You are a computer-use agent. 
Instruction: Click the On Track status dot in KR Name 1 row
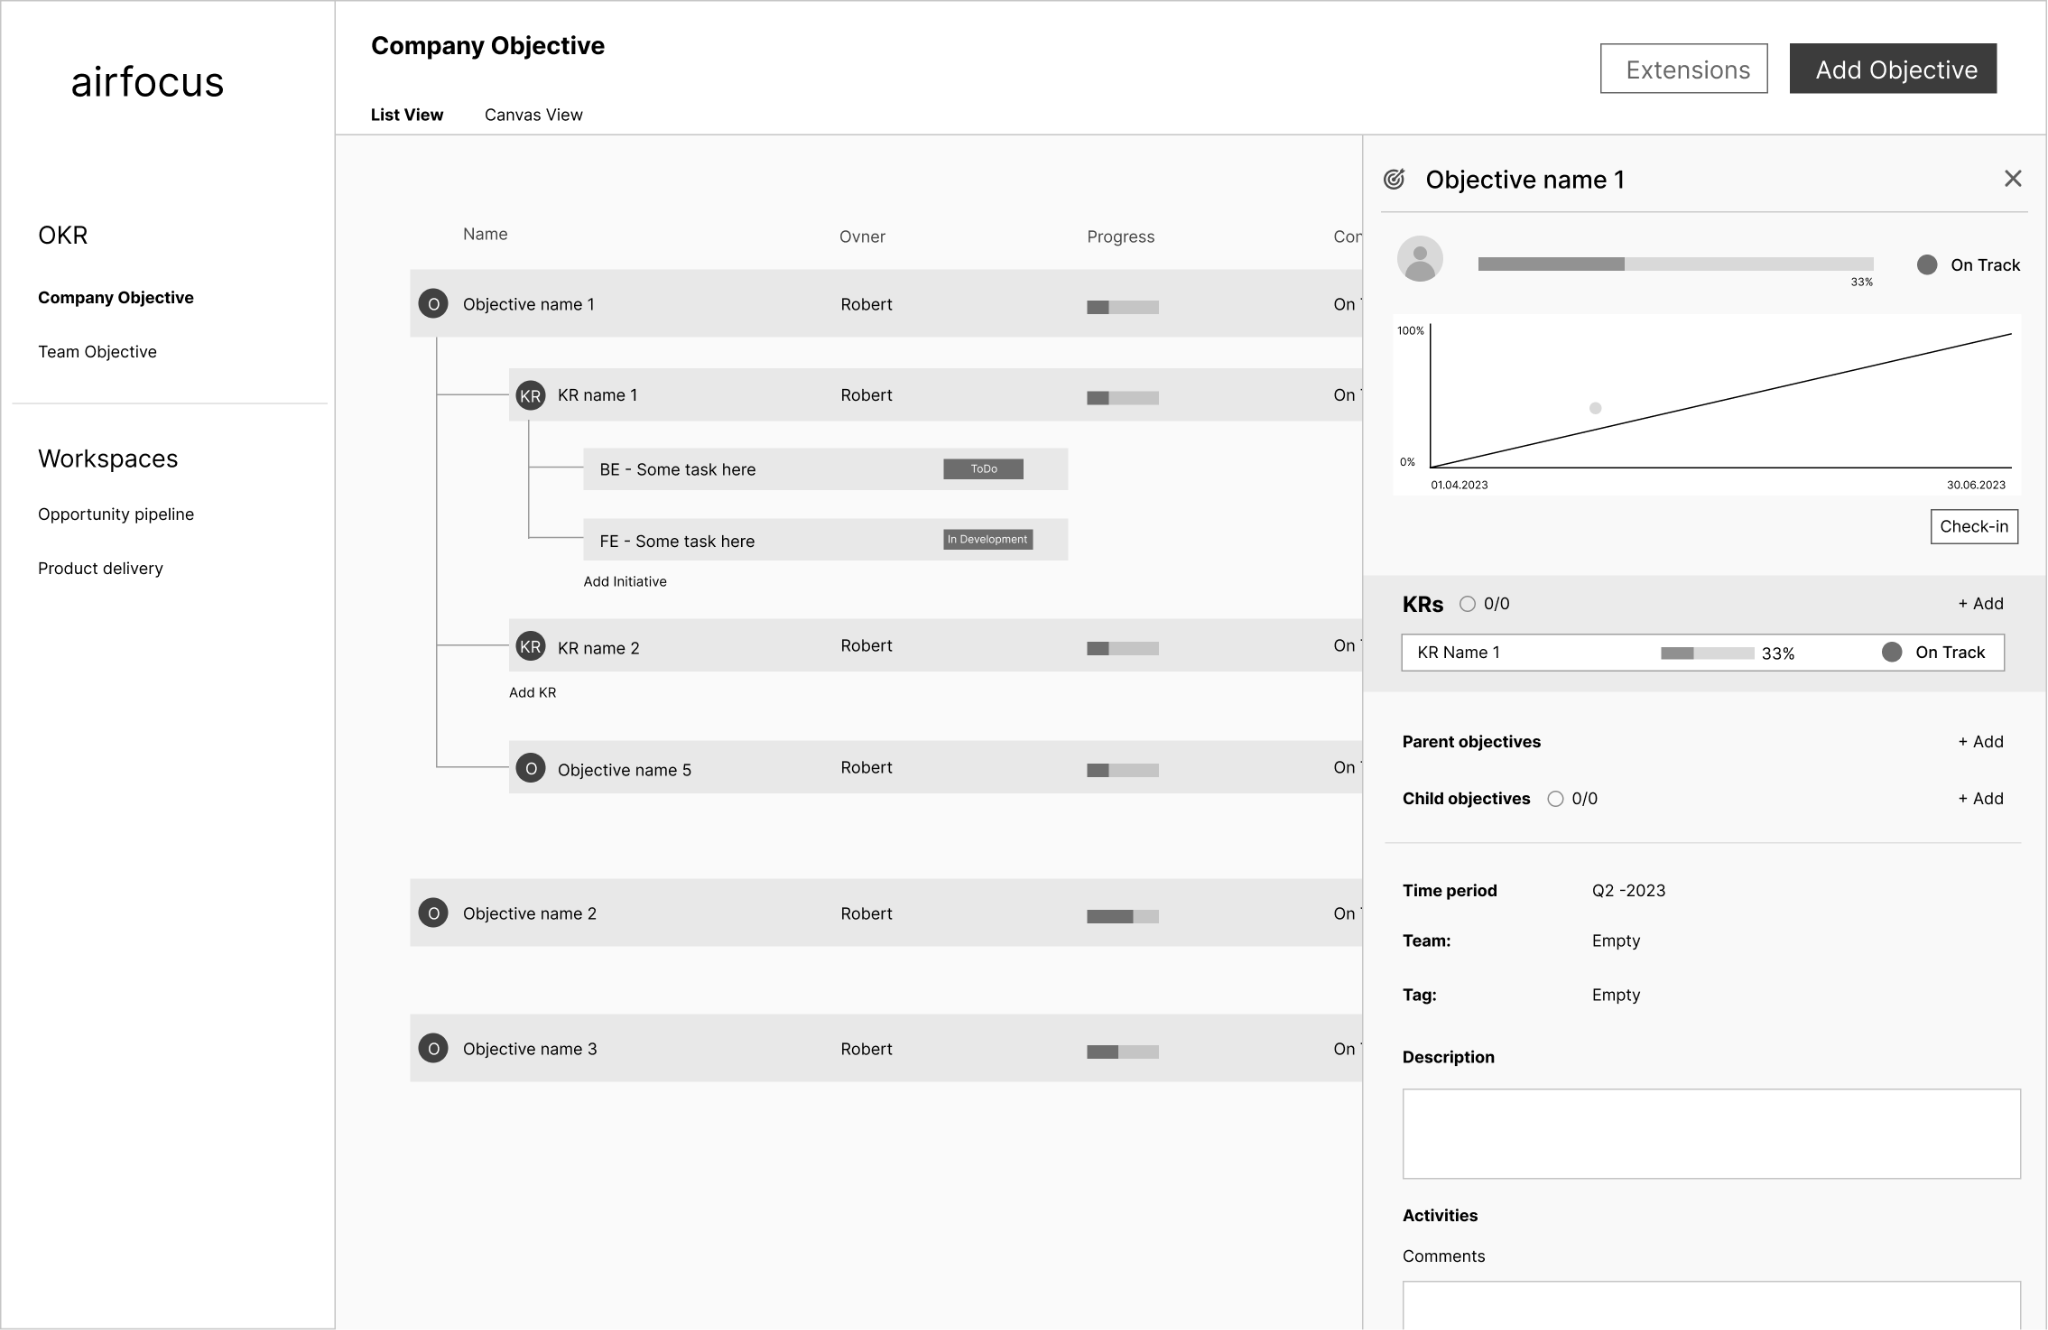tap(1891, 652)
